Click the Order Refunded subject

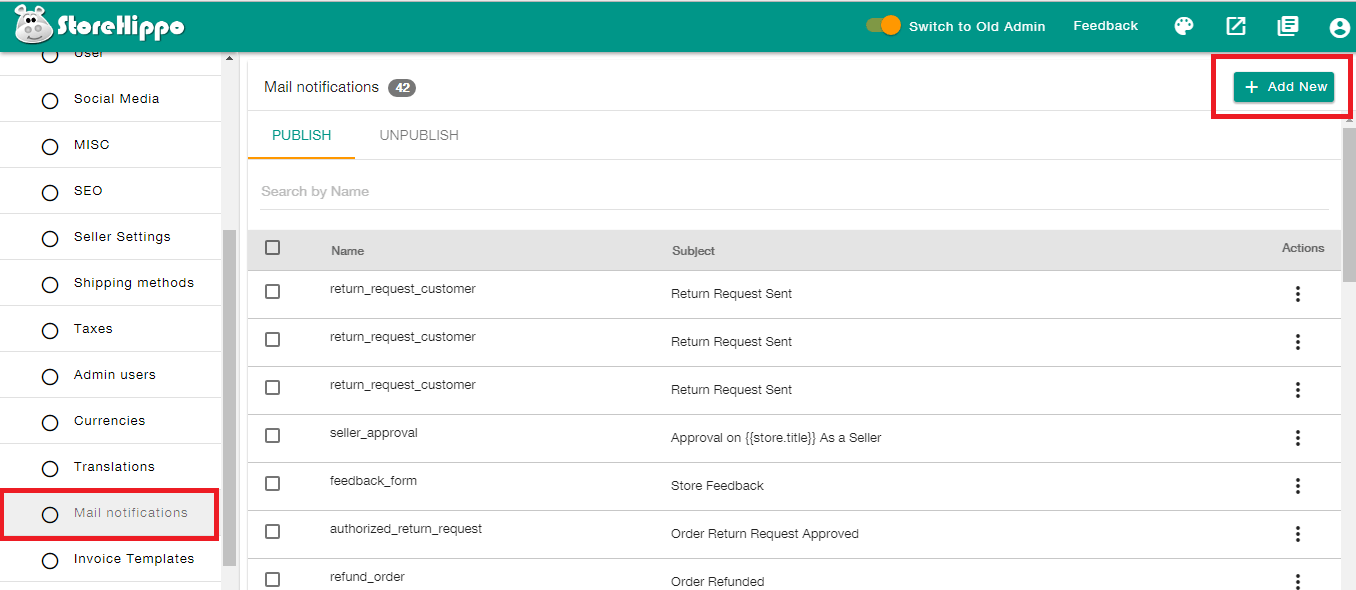point(717,582)
